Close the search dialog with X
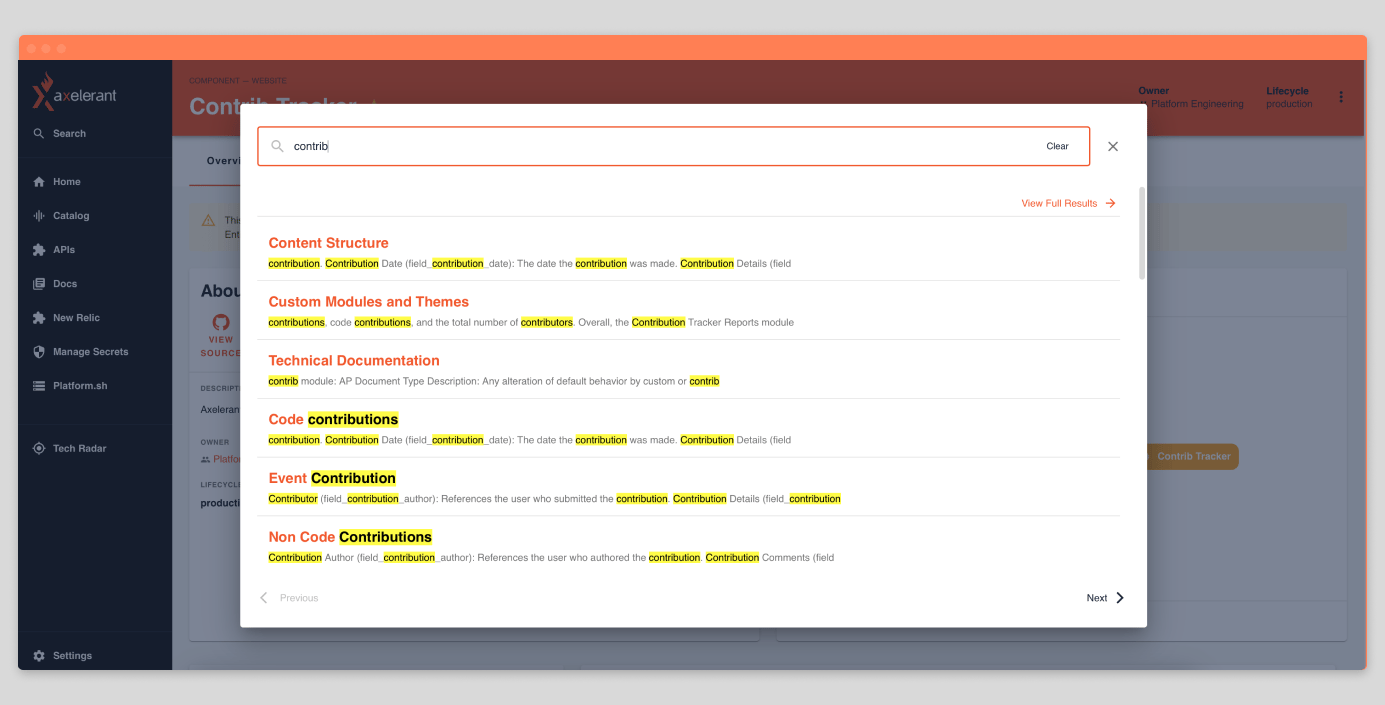The width and height of the screenshot is (1385, 705). (1113, 146)
